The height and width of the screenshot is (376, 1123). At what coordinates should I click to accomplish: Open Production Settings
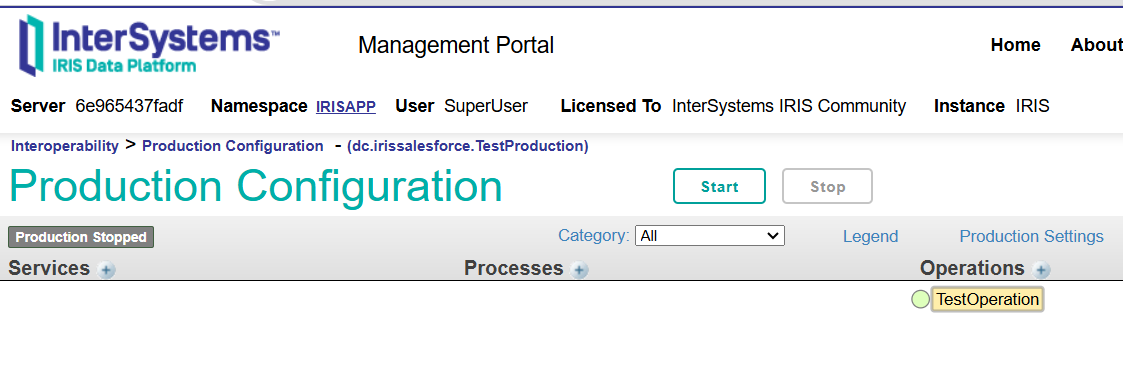click(x=1031, y=236)
